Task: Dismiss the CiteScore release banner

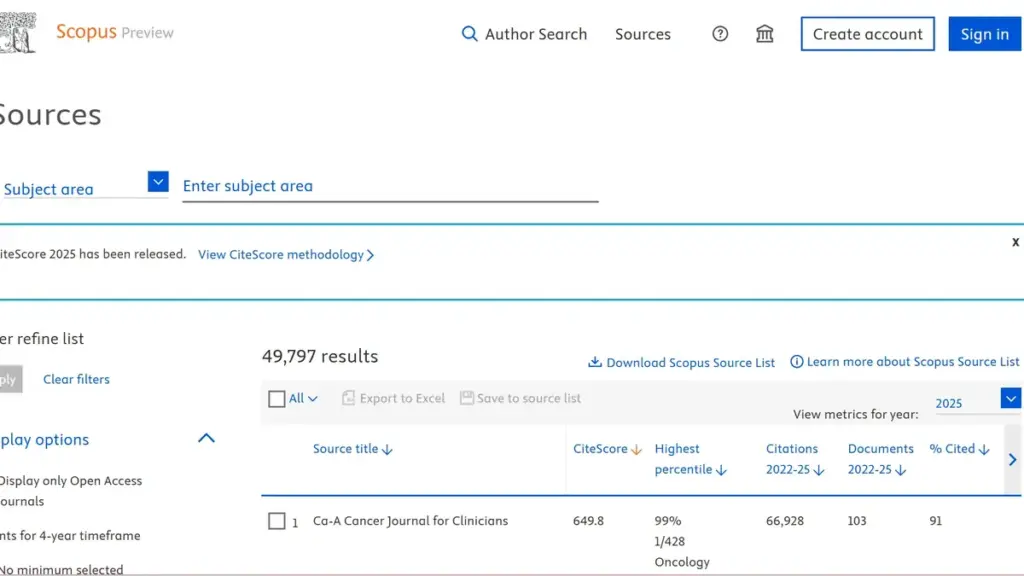Action: pos(1015,242)
